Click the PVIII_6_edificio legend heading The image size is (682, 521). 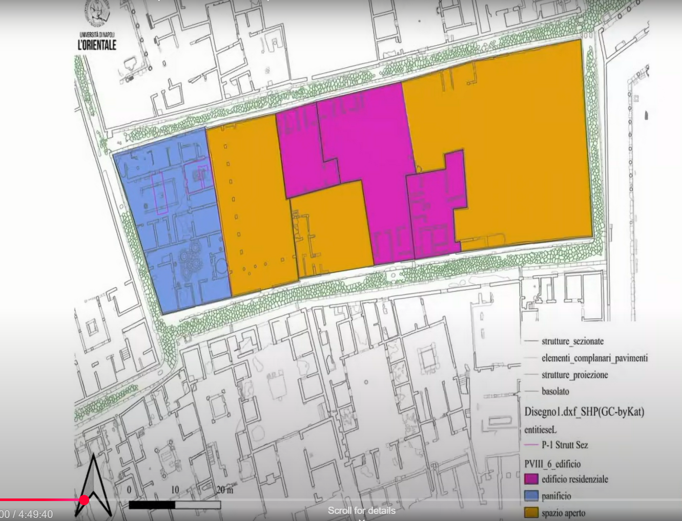[552, 464]
